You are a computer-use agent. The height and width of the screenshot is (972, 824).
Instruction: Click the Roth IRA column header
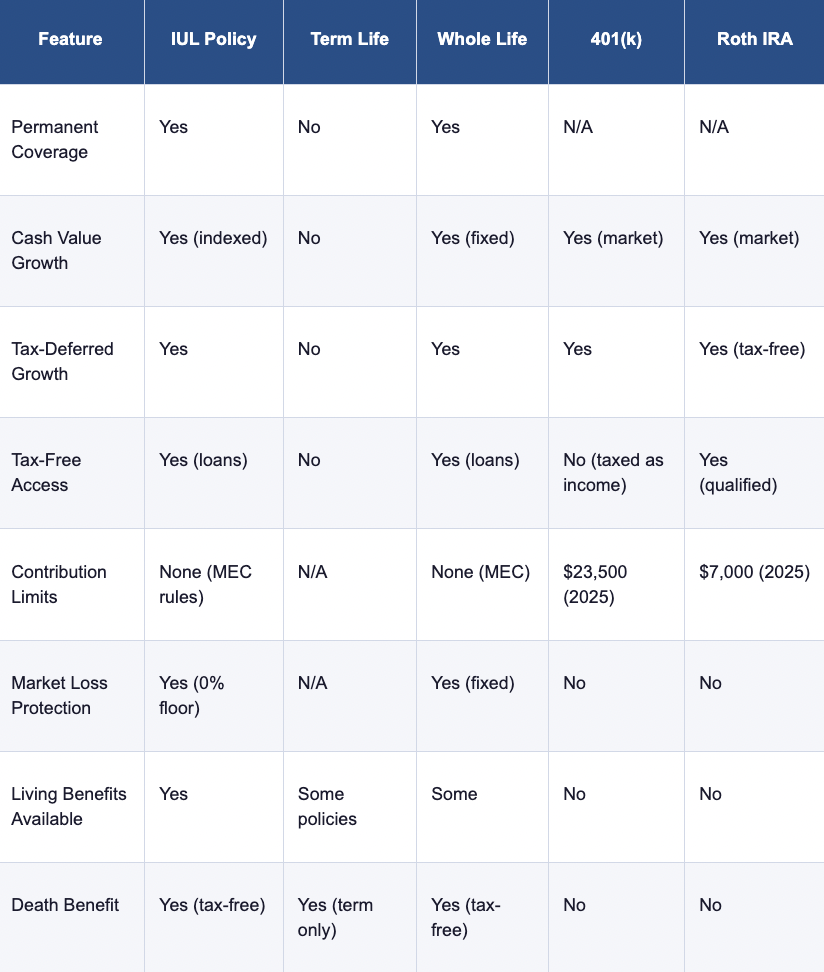tap(753, 40)
